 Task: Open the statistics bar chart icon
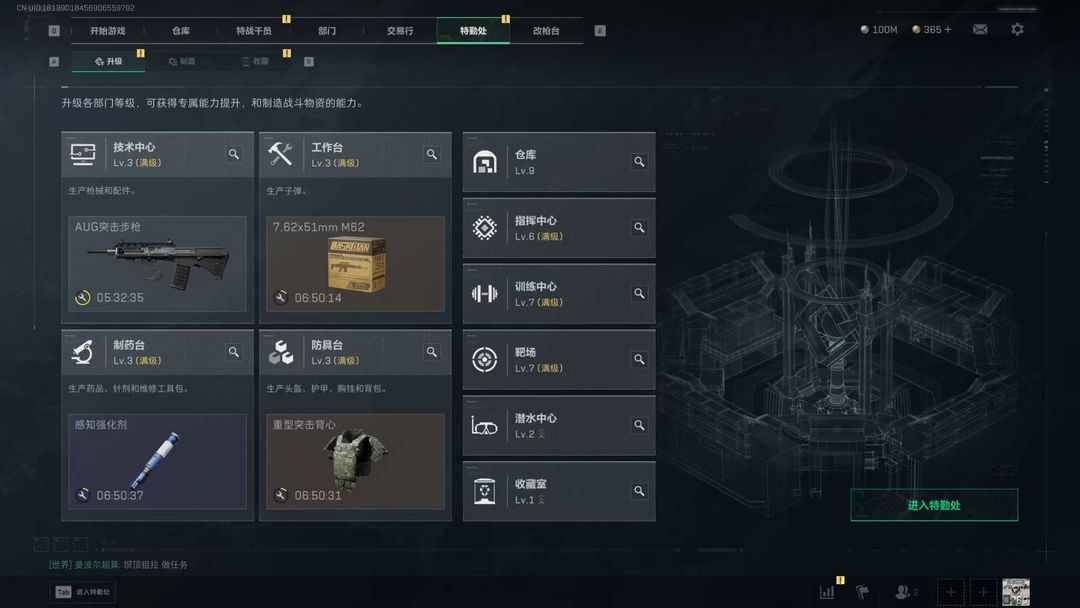(x=827, y=591)
